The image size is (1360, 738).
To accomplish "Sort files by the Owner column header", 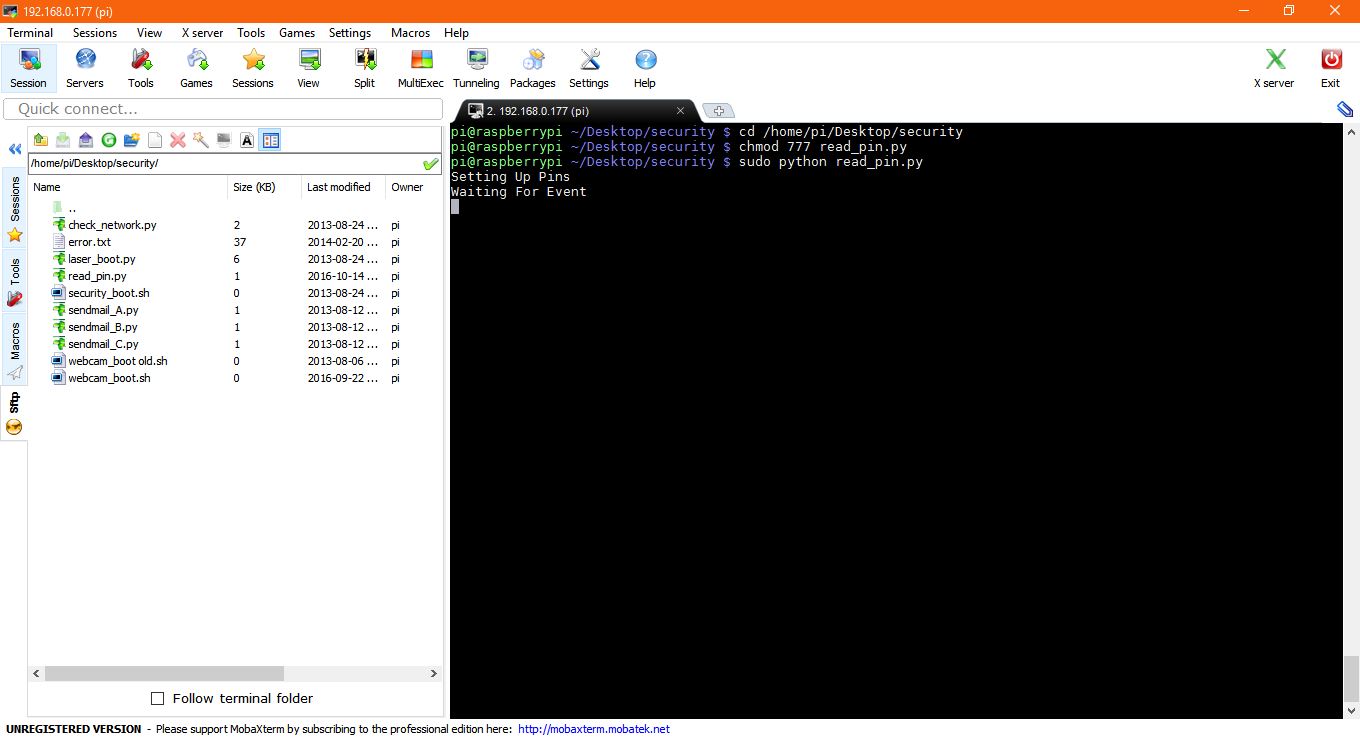I will pyautogui.click(x=412, y=187).
